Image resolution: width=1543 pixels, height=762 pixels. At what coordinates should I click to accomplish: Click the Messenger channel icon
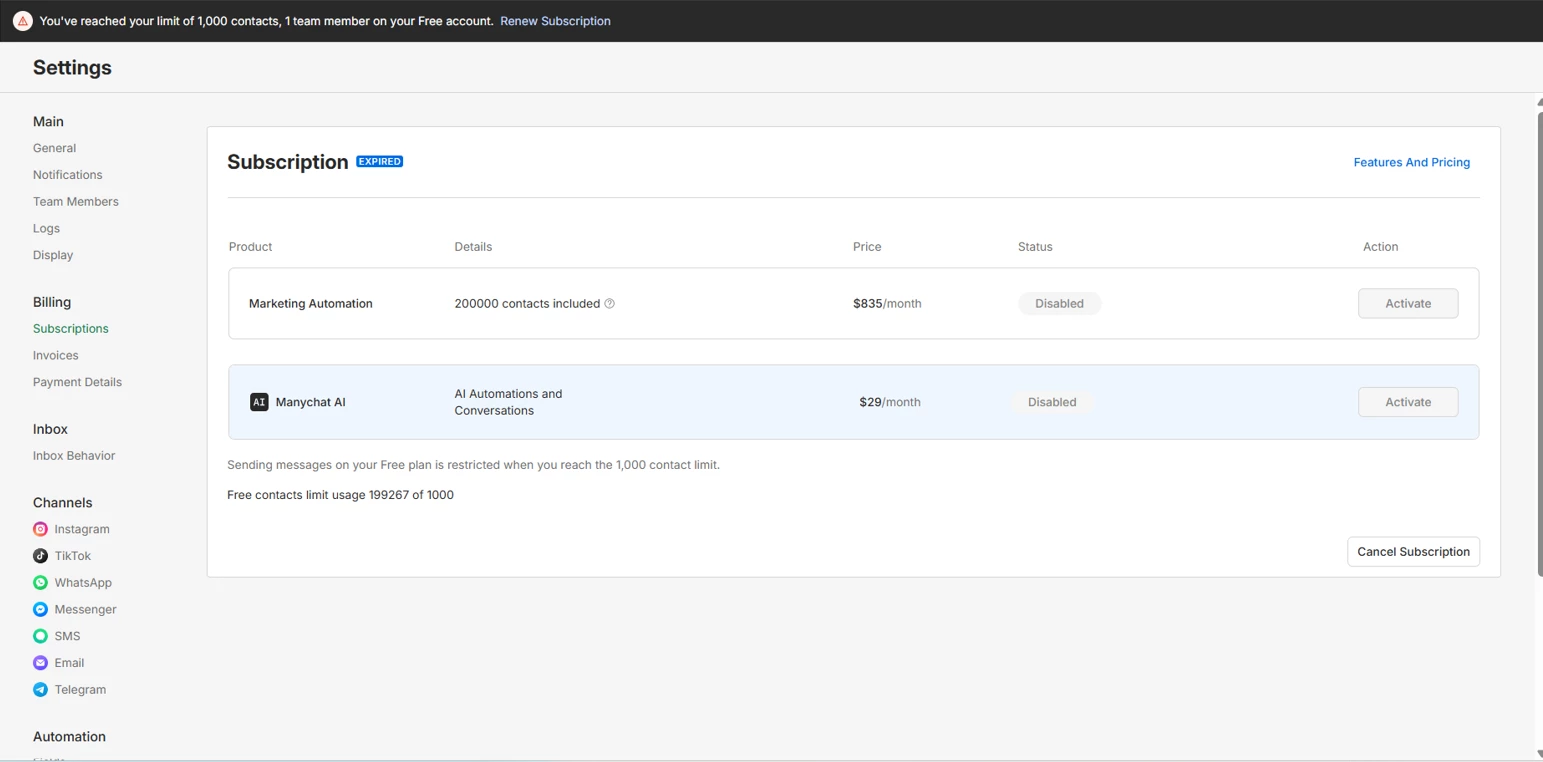(40, 610)
